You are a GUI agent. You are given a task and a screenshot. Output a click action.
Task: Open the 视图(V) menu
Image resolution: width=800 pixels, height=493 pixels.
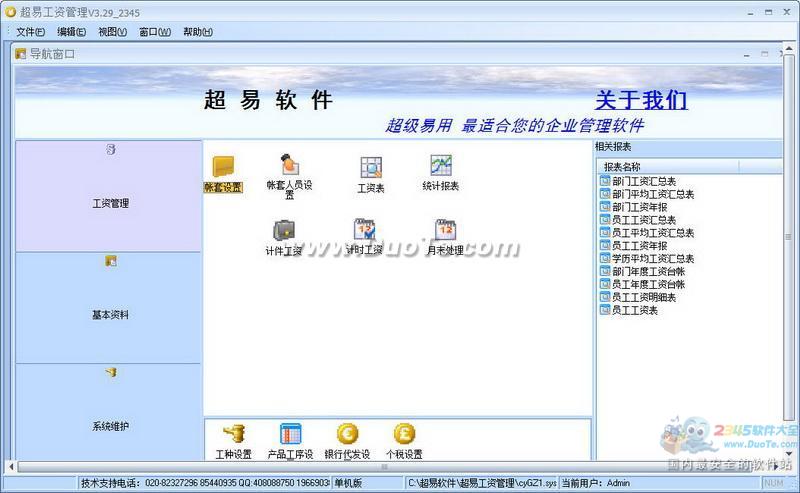click(112, 32)
